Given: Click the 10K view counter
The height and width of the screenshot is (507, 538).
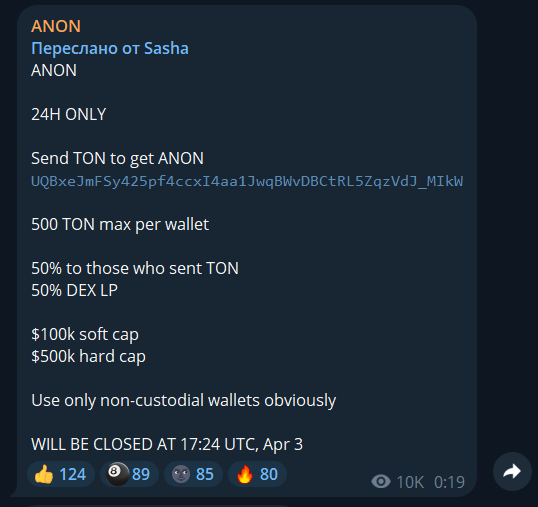Looking at the screenshot, I should click(x=410, y=482).
